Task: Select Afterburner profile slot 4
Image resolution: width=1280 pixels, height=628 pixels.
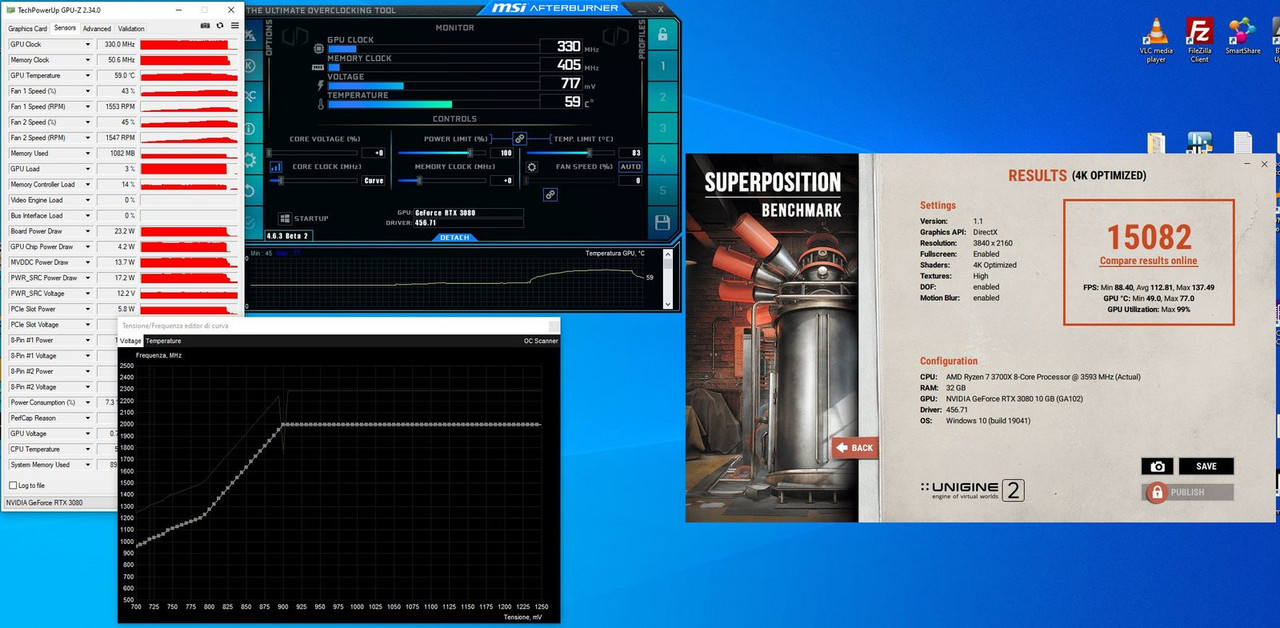Action: click(661, 159)
